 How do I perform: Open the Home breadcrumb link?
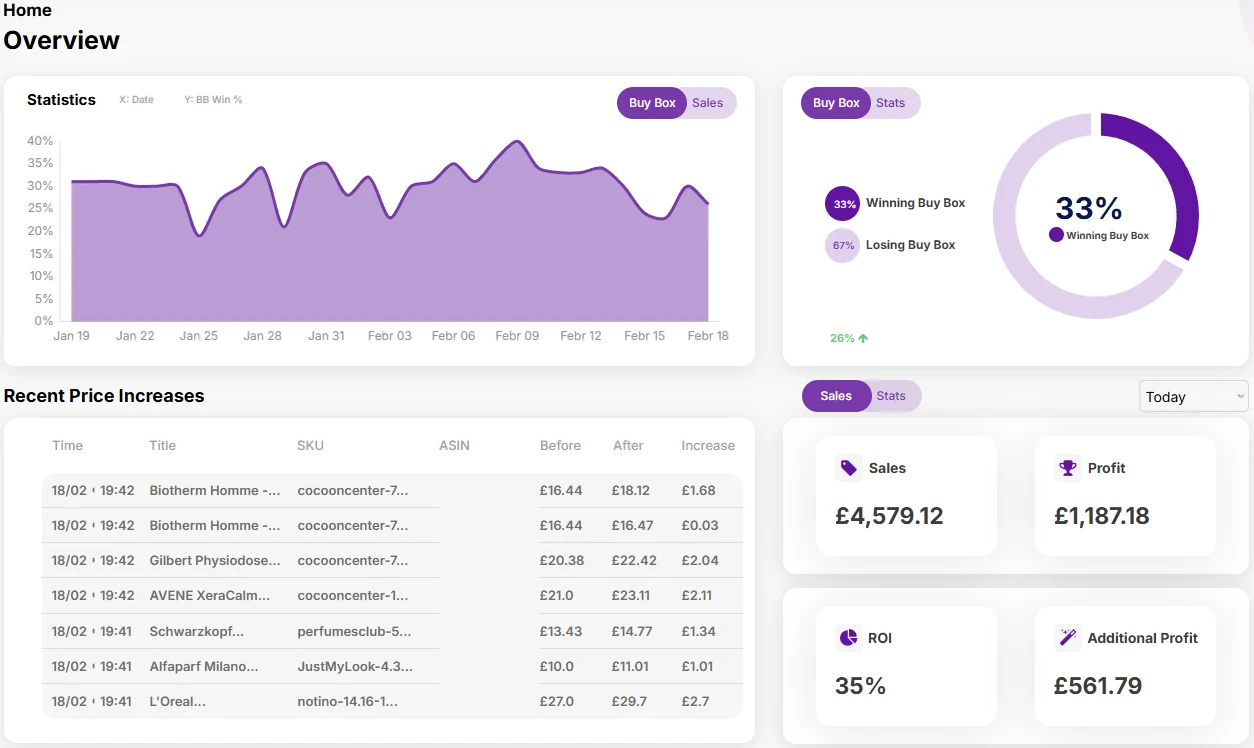pos(28,10)
